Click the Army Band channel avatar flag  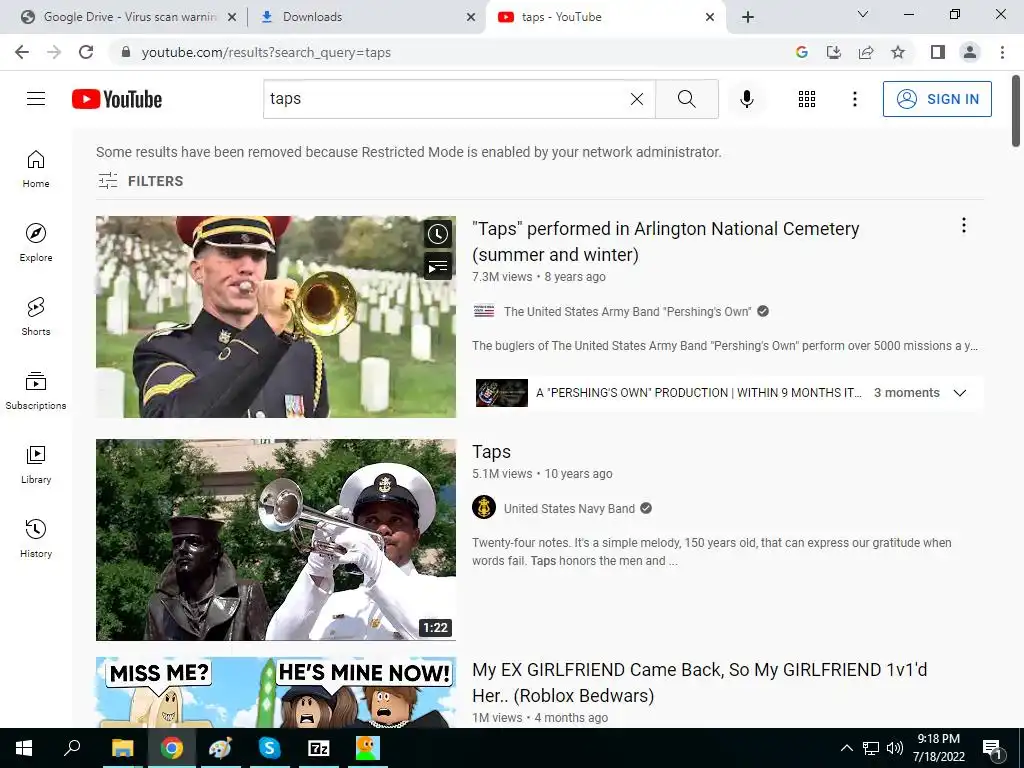484,311
